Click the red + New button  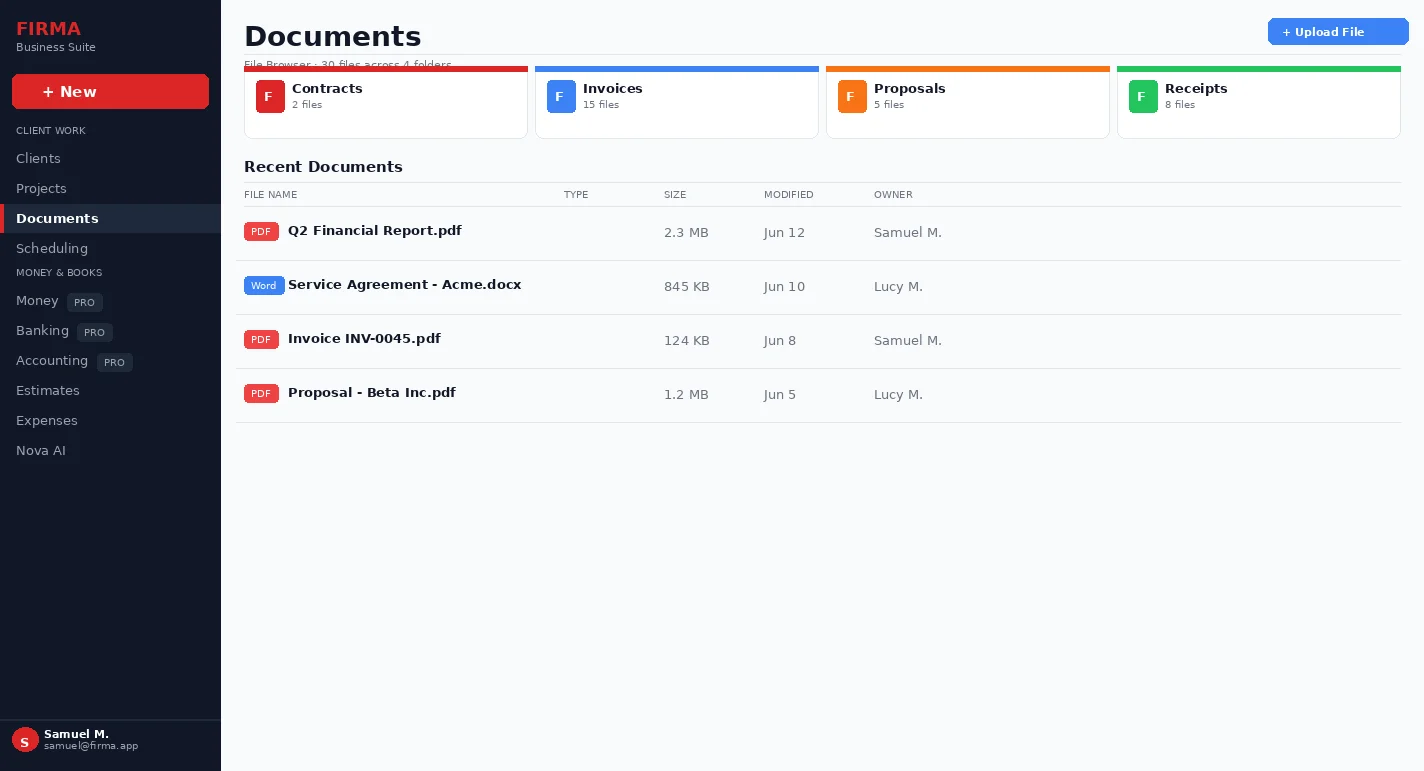(110, 91)
